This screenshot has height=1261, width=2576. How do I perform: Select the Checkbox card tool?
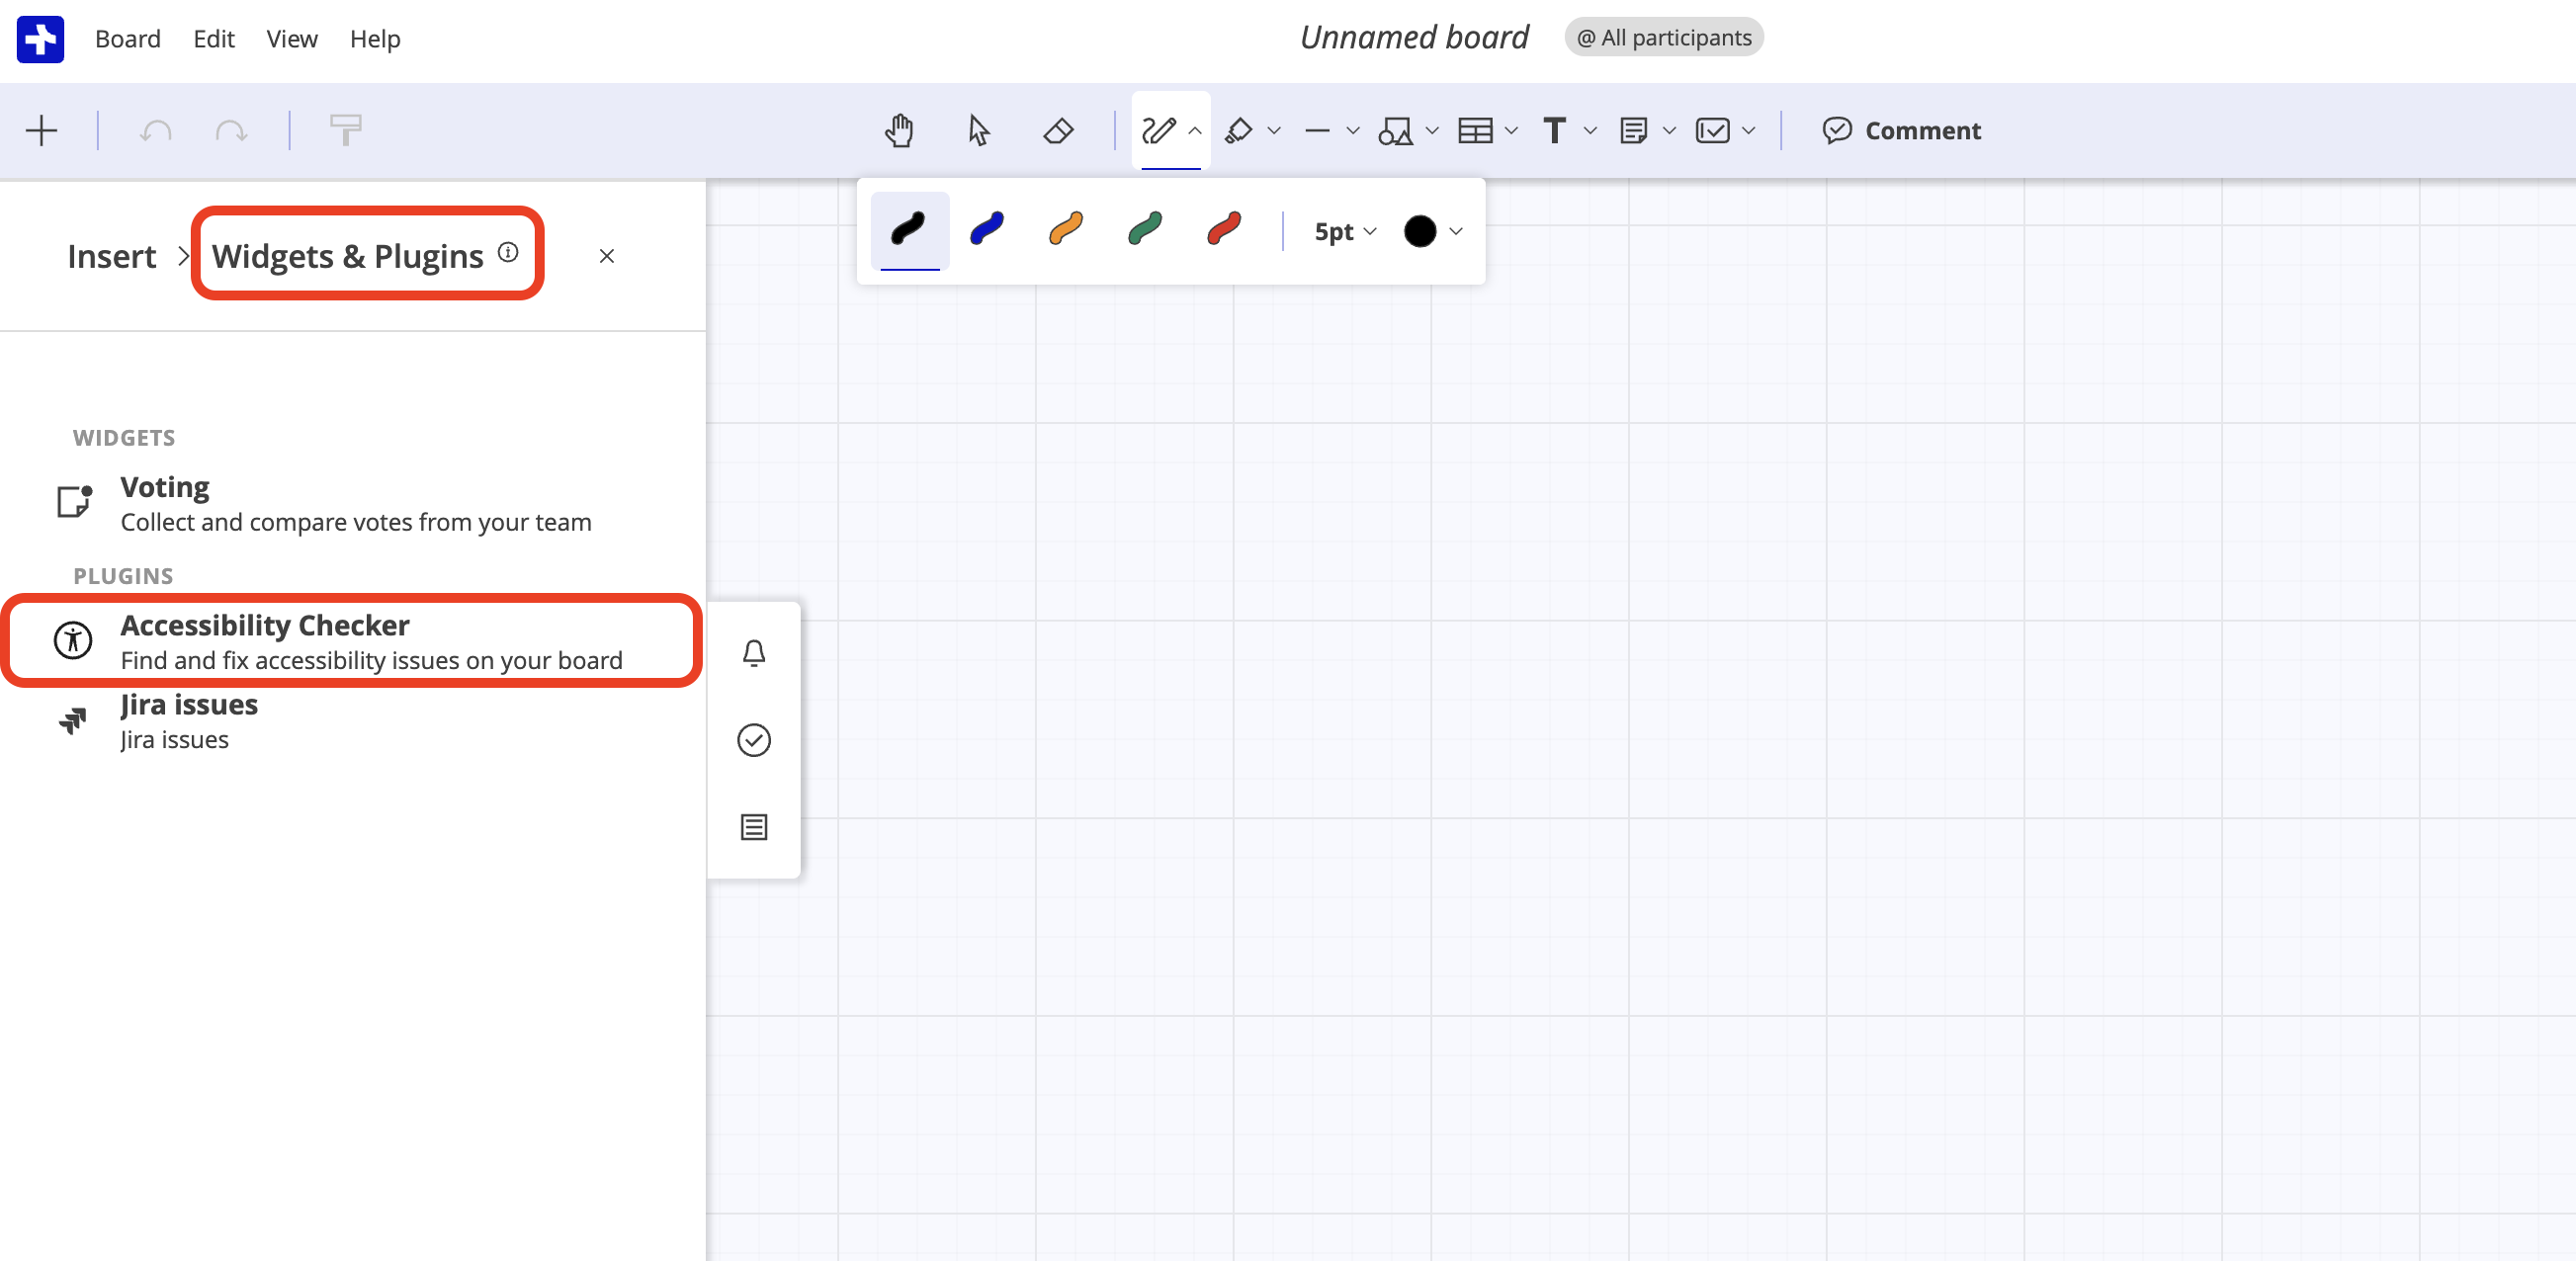pos(1713,131)
